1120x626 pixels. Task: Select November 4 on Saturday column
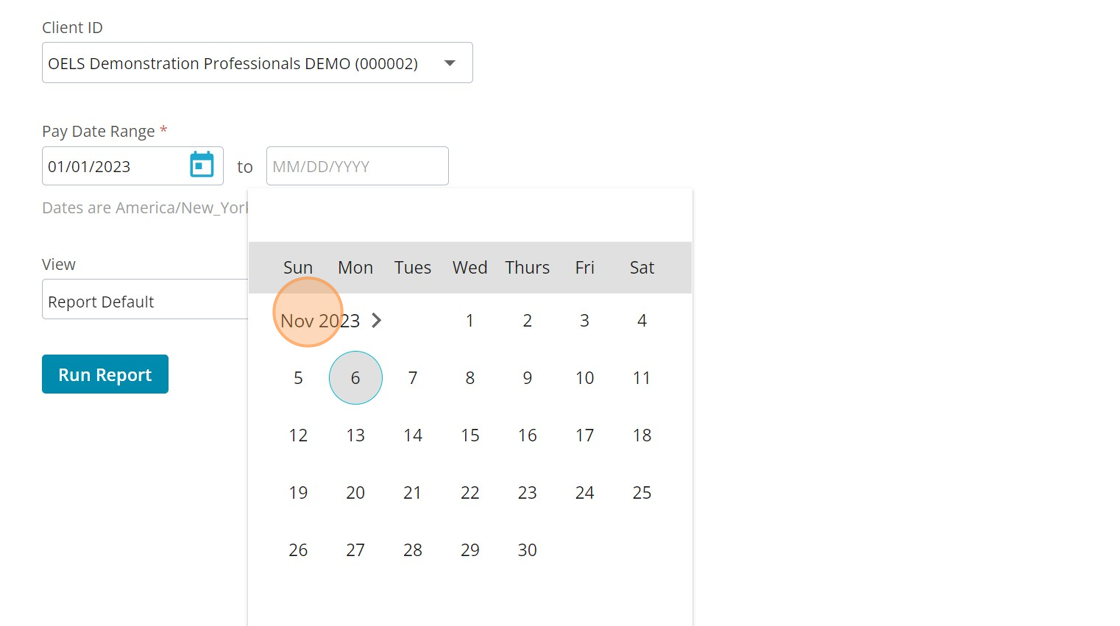point(642,321)
